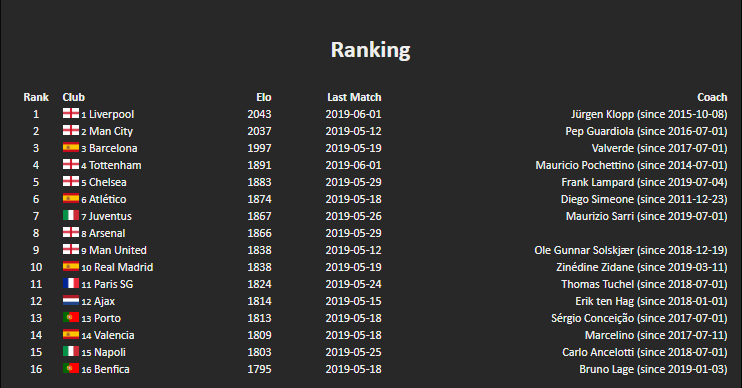Viewport: 742px width, 388px height.
Task: Click the Last Match column header
Action: (354, 97)
